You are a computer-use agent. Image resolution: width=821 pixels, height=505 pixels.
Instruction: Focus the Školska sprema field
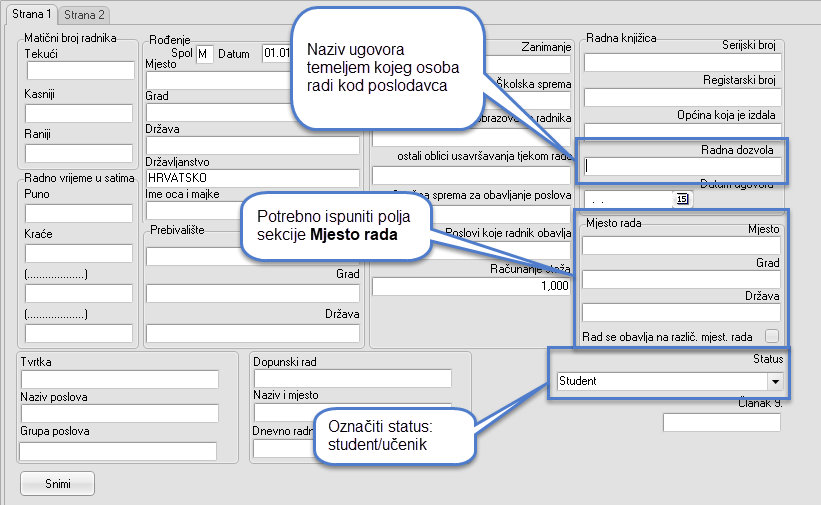coord(528,100)
